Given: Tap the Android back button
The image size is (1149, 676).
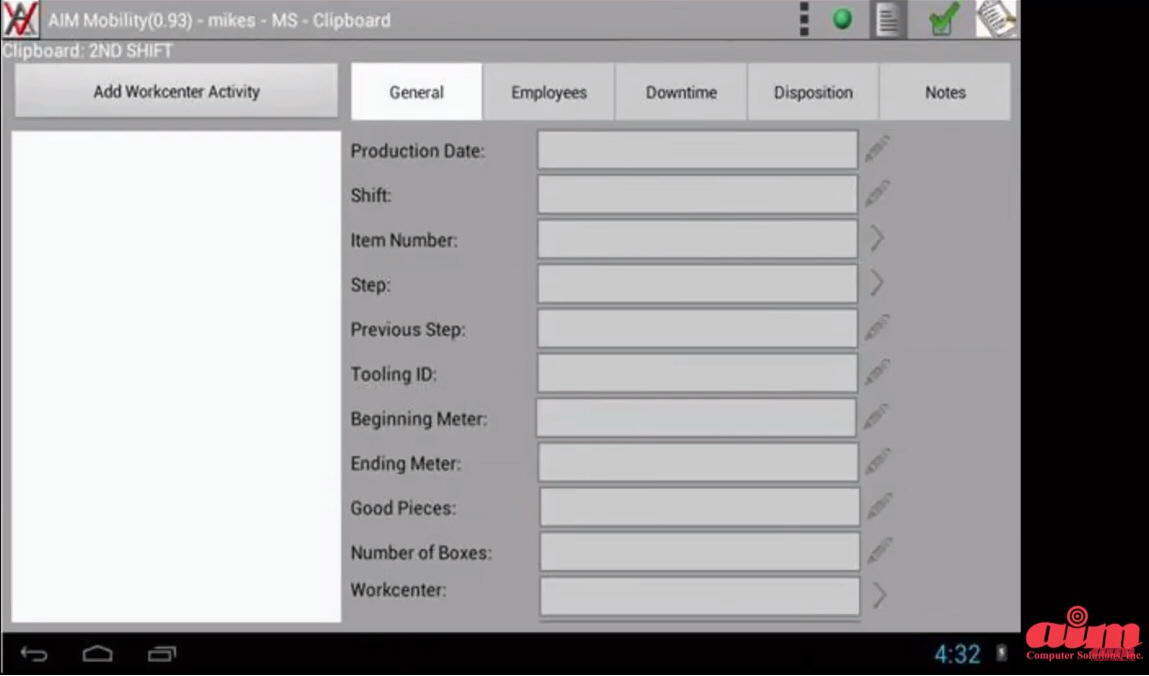Looking at the screenshot, I should coord(34,653).
